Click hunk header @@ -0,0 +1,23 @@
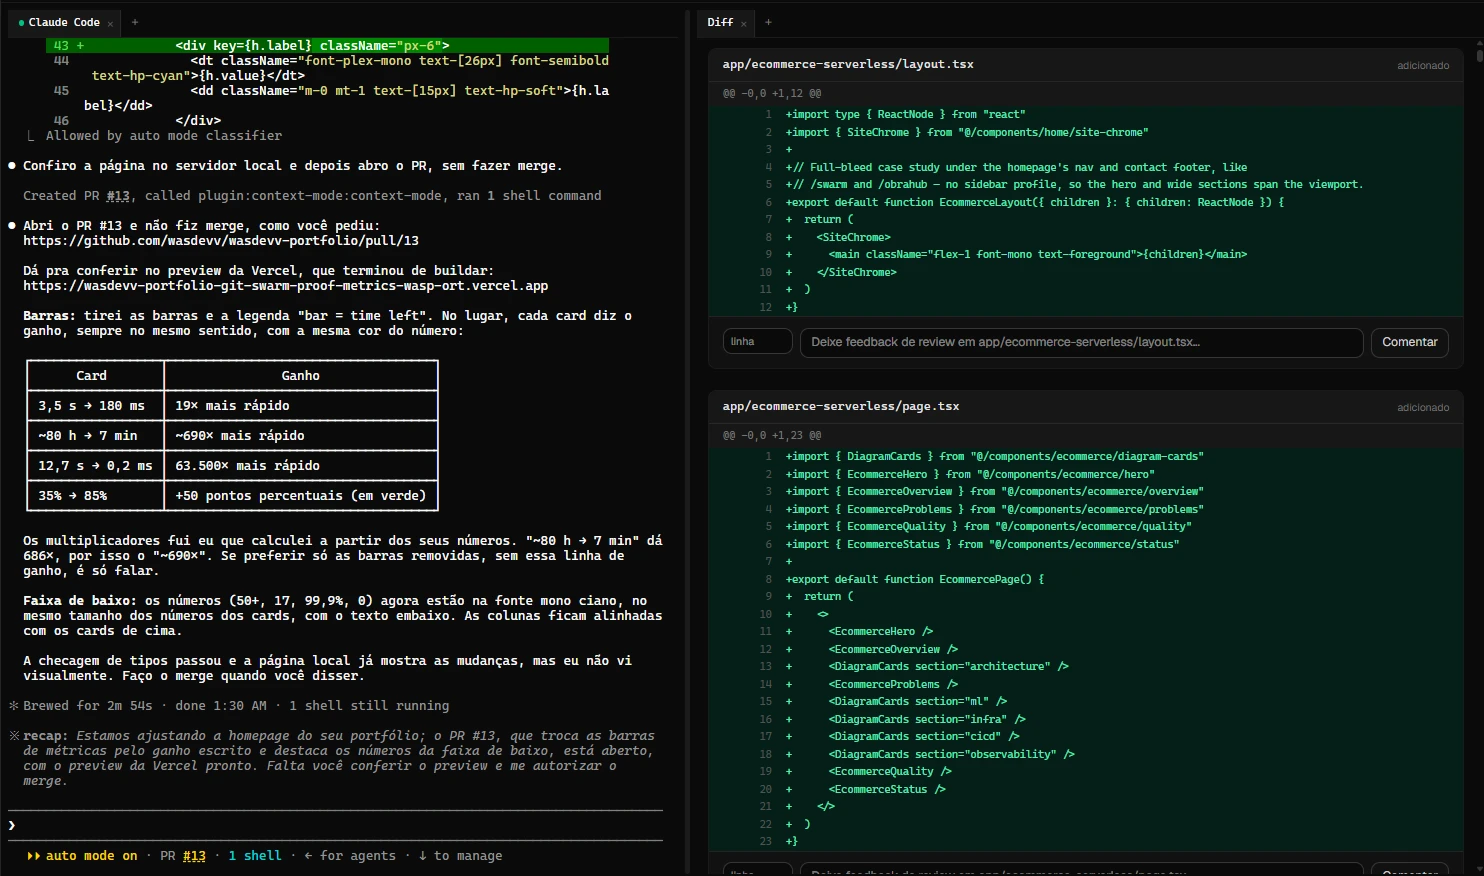The height and width of the screenshot is (876, 1484). tap(772, 435)
